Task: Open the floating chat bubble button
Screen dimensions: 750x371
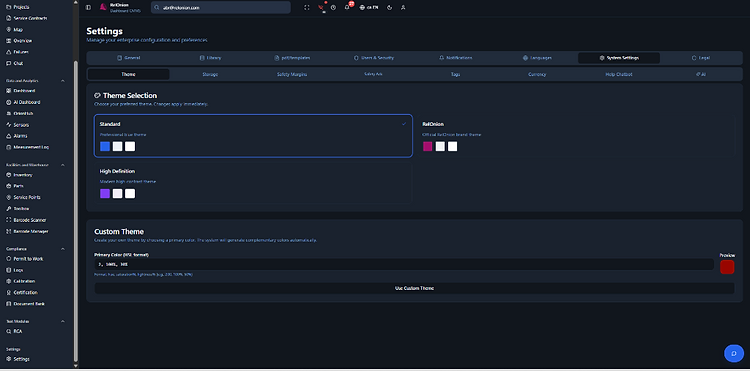Action: coord(733,353)
